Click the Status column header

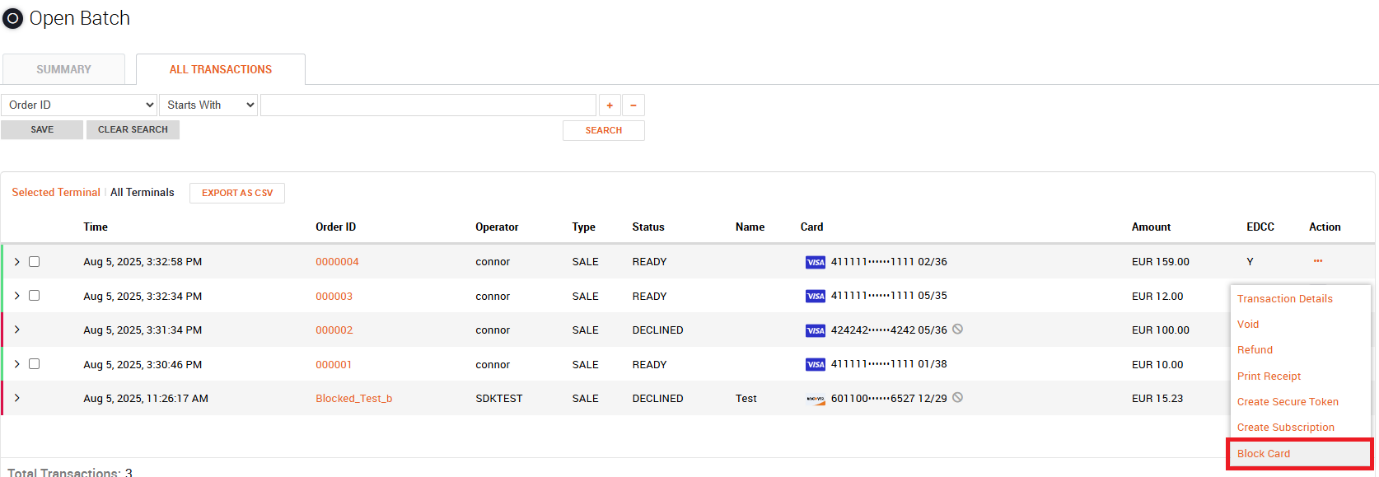648,227
